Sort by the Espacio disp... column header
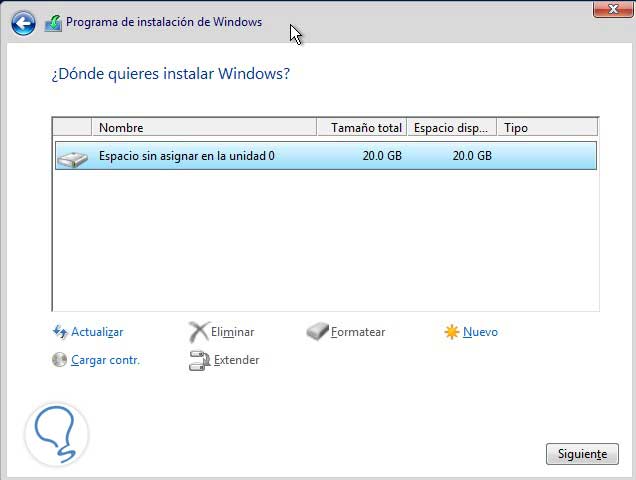The height and width of the screenshot is (480, 636). 452,127
